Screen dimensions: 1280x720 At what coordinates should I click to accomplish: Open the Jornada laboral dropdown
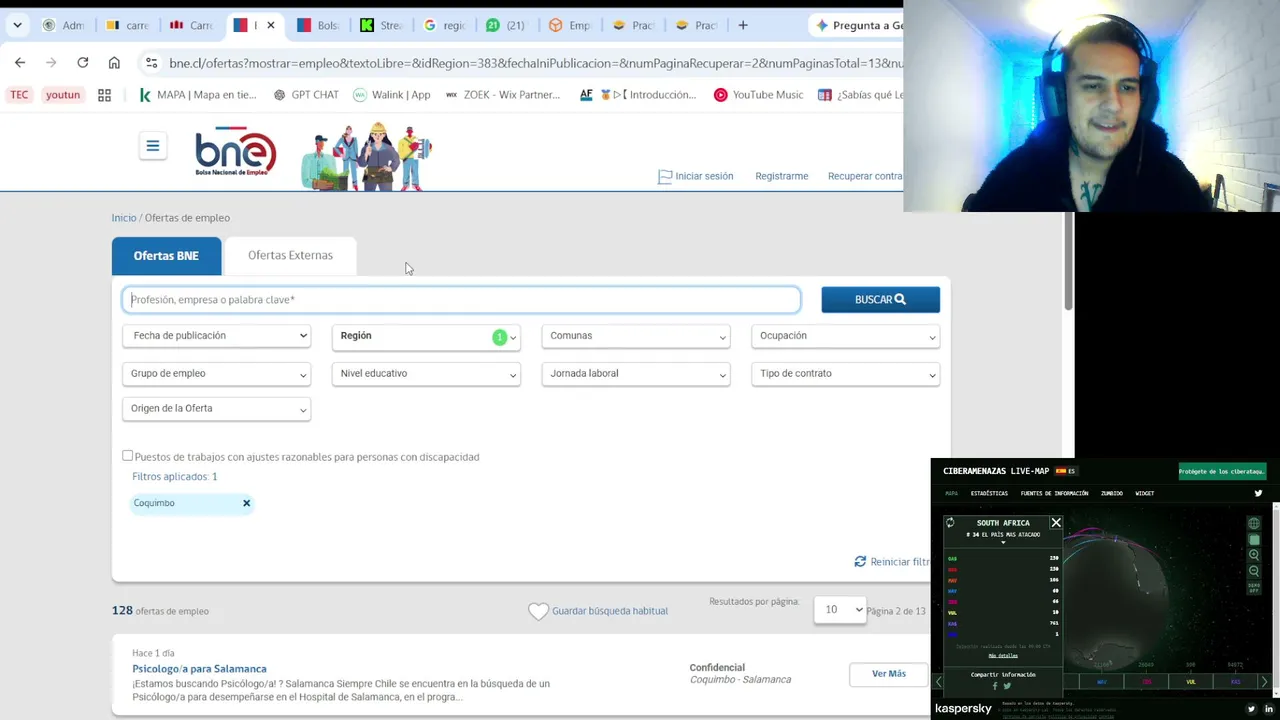click(x=636, y=374)
